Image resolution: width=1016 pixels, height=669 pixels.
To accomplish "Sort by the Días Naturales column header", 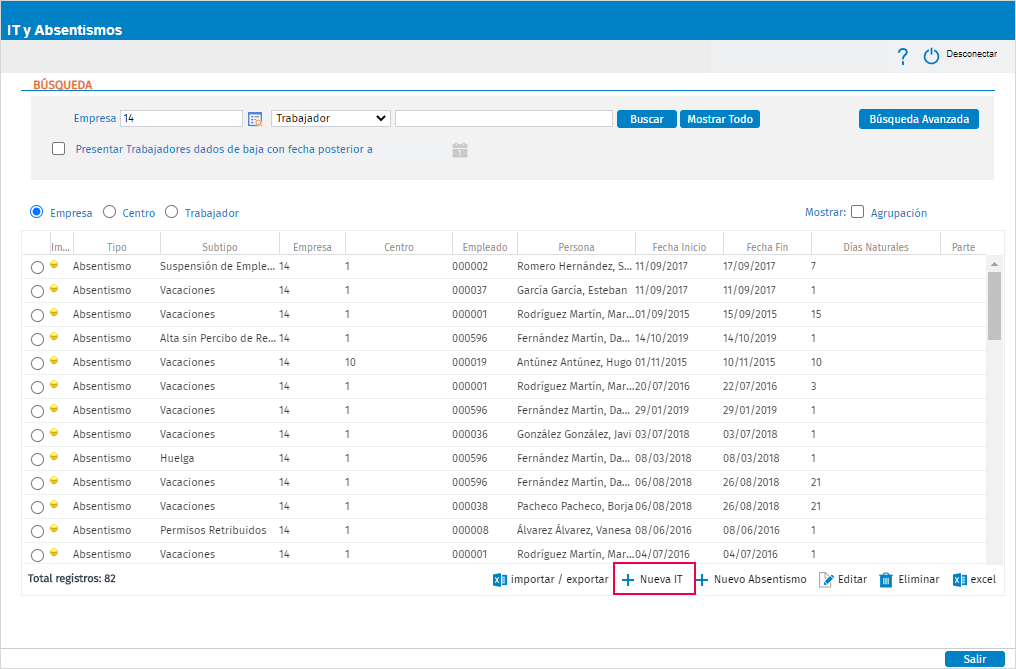I will click(875, 247).
